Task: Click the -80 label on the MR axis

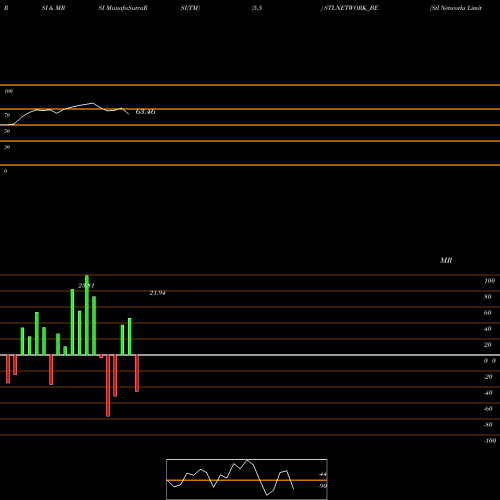Action: pyautogui.click(x=488, y=425)
